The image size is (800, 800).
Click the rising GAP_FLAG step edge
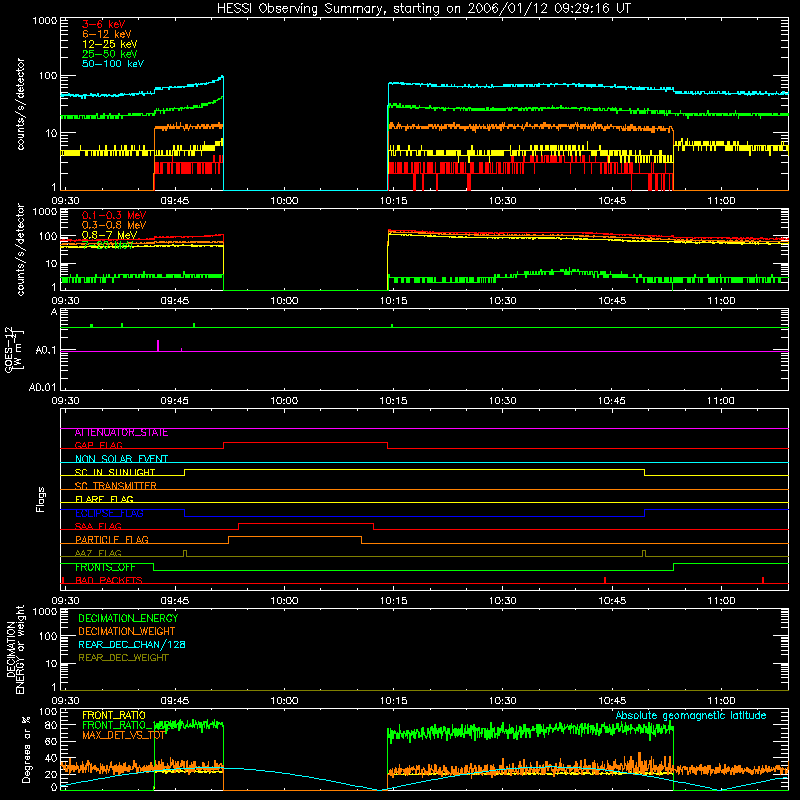[223, 446]
